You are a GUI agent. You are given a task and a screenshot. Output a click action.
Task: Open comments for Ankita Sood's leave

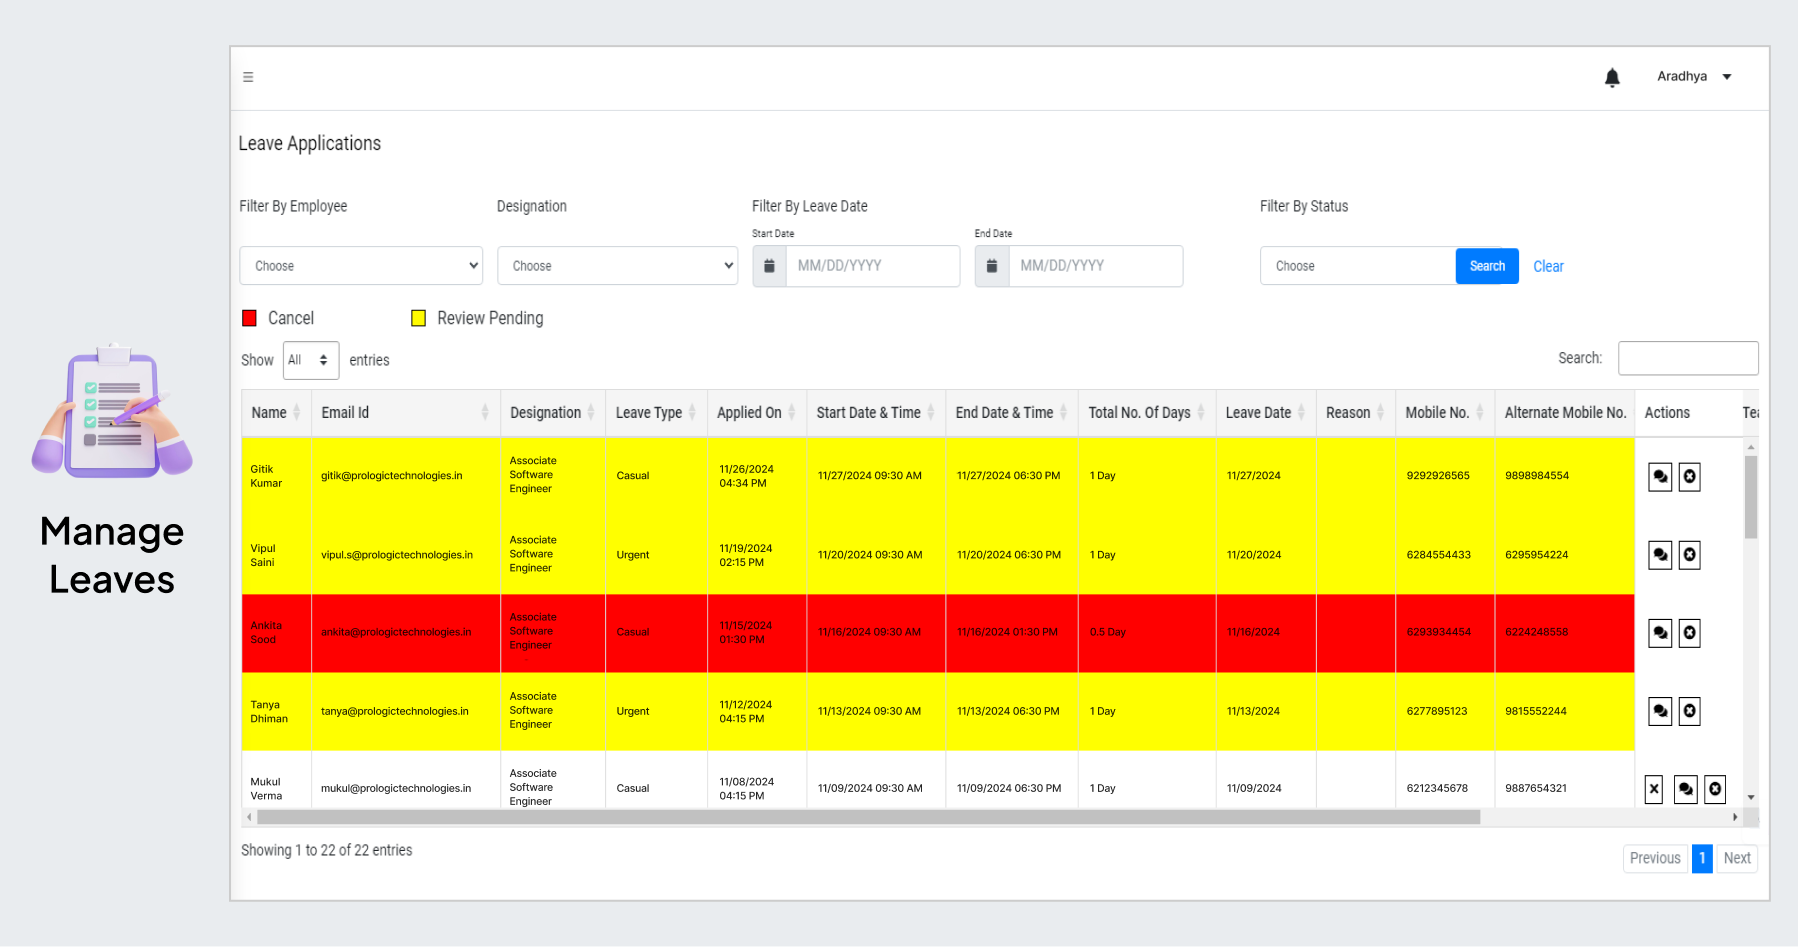click(1660, 633)
